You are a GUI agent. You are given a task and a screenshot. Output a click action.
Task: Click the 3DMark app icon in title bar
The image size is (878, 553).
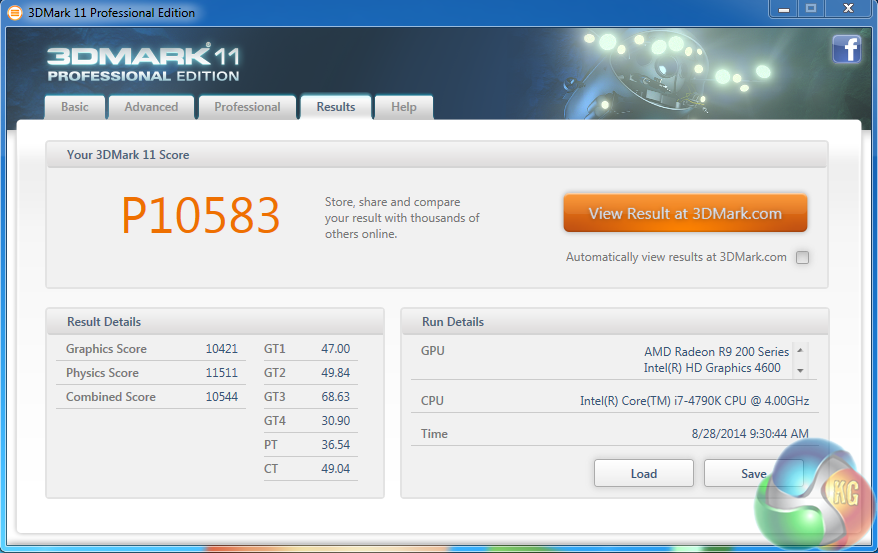point(15,12)
